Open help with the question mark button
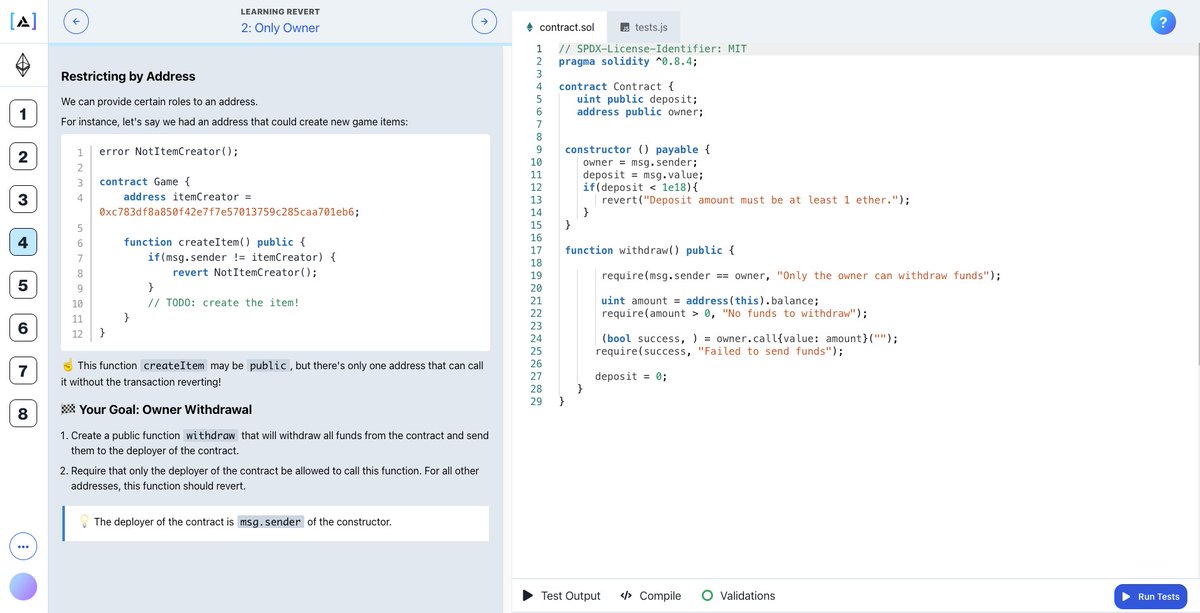This screenshot has width=1200, height=613. coord(1162,22)
